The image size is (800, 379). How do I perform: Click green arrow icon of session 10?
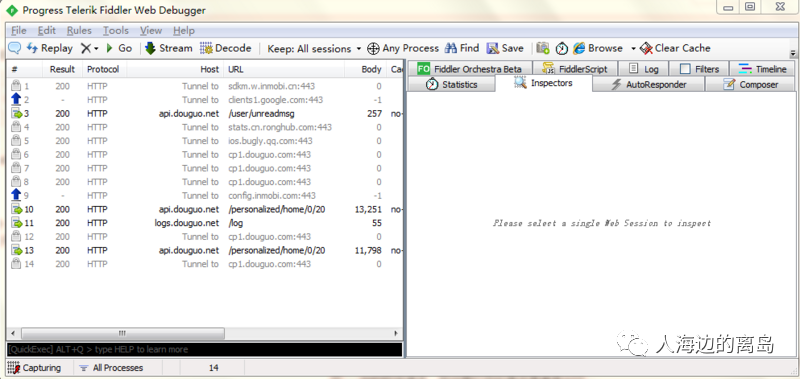point(17,210)
